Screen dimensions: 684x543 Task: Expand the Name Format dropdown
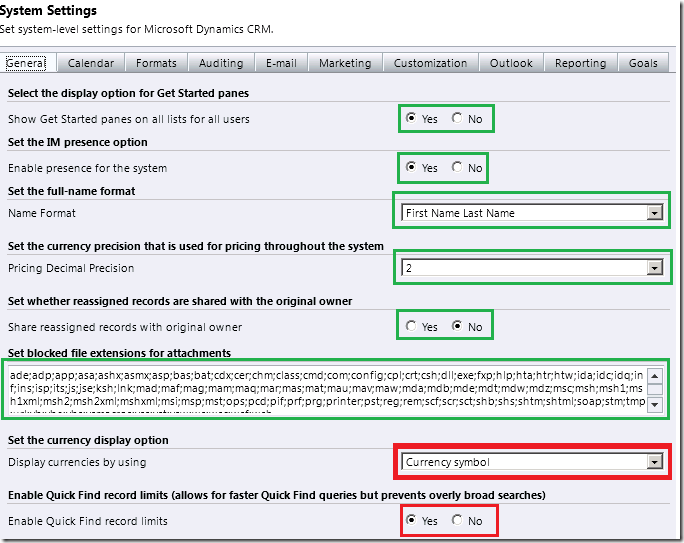point(655,212)
